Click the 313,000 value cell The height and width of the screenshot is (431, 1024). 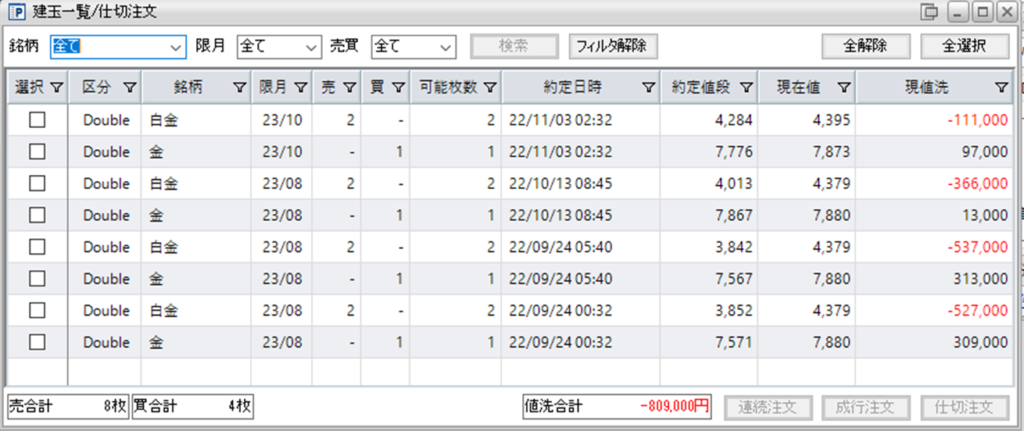(934, 279)
